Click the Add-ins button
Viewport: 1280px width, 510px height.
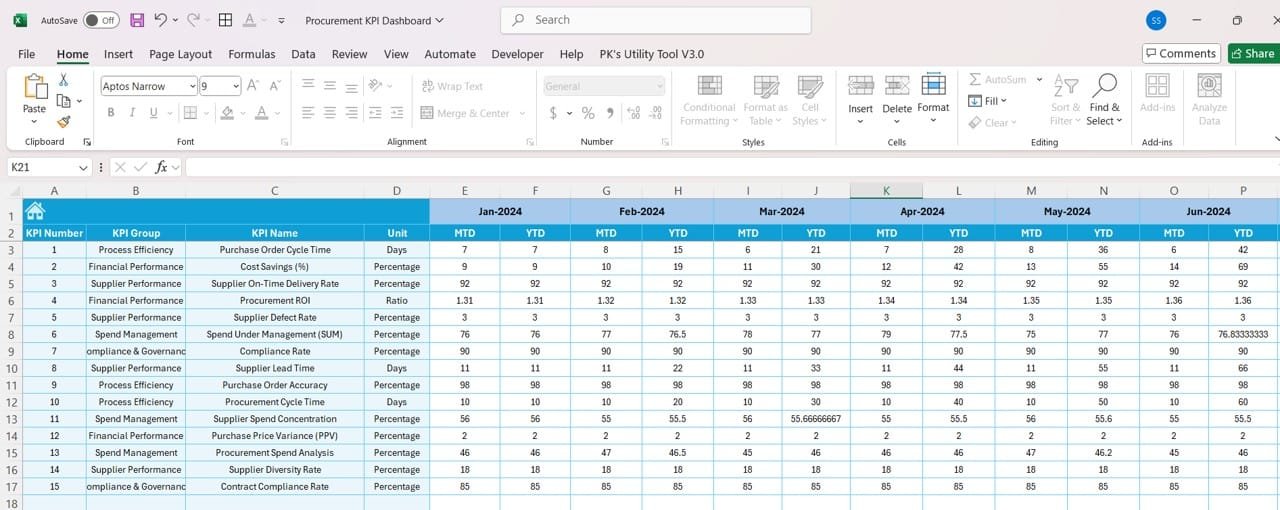pyautogui.click(x=1157, y=93)
